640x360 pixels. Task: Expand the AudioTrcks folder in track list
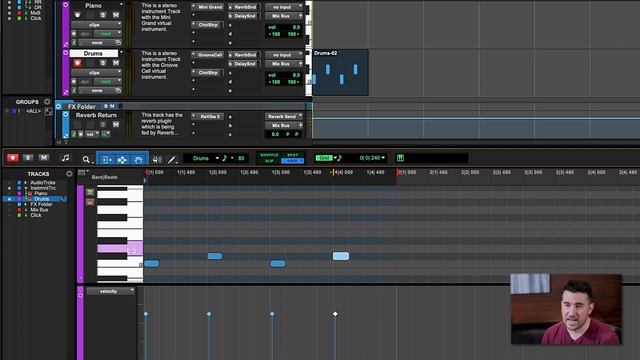tap(26, 182)
